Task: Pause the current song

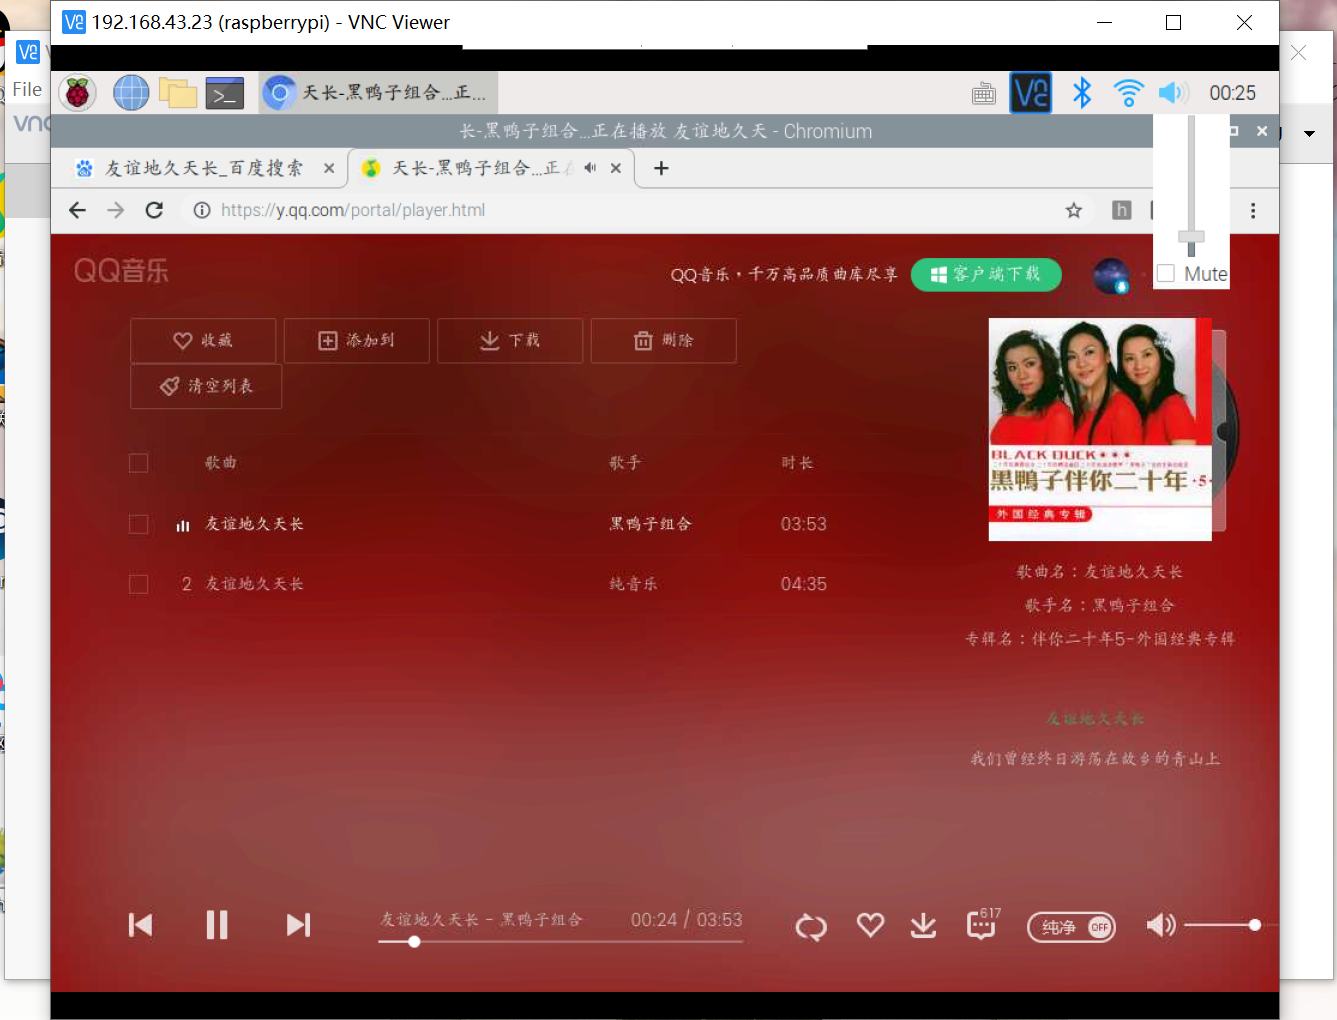Action: [217, 925]
